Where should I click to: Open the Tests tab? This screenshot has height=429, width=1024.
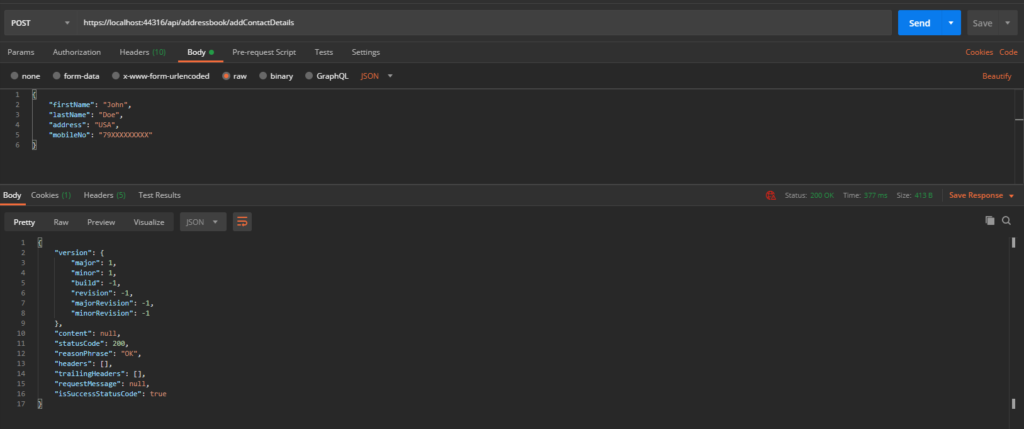click(x=323, y=52)
